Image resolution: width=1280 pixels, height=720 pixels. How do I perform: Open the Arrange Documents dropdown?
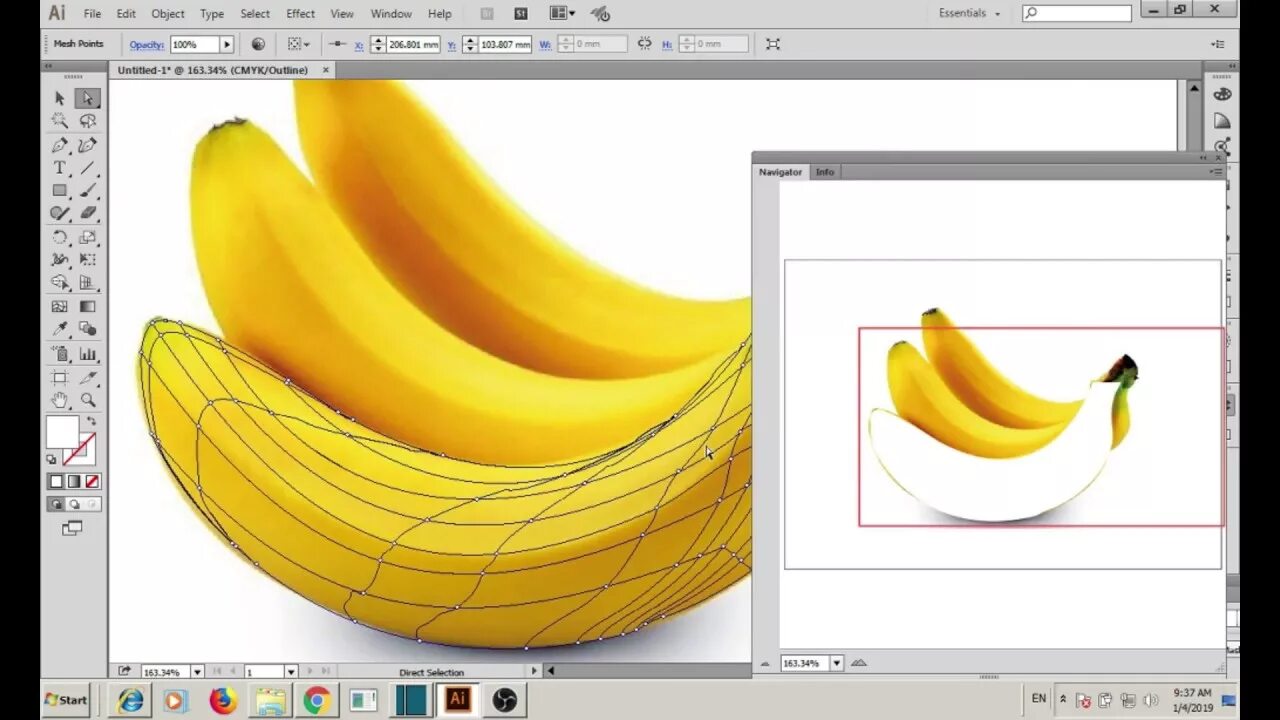(x=563, y=14)
